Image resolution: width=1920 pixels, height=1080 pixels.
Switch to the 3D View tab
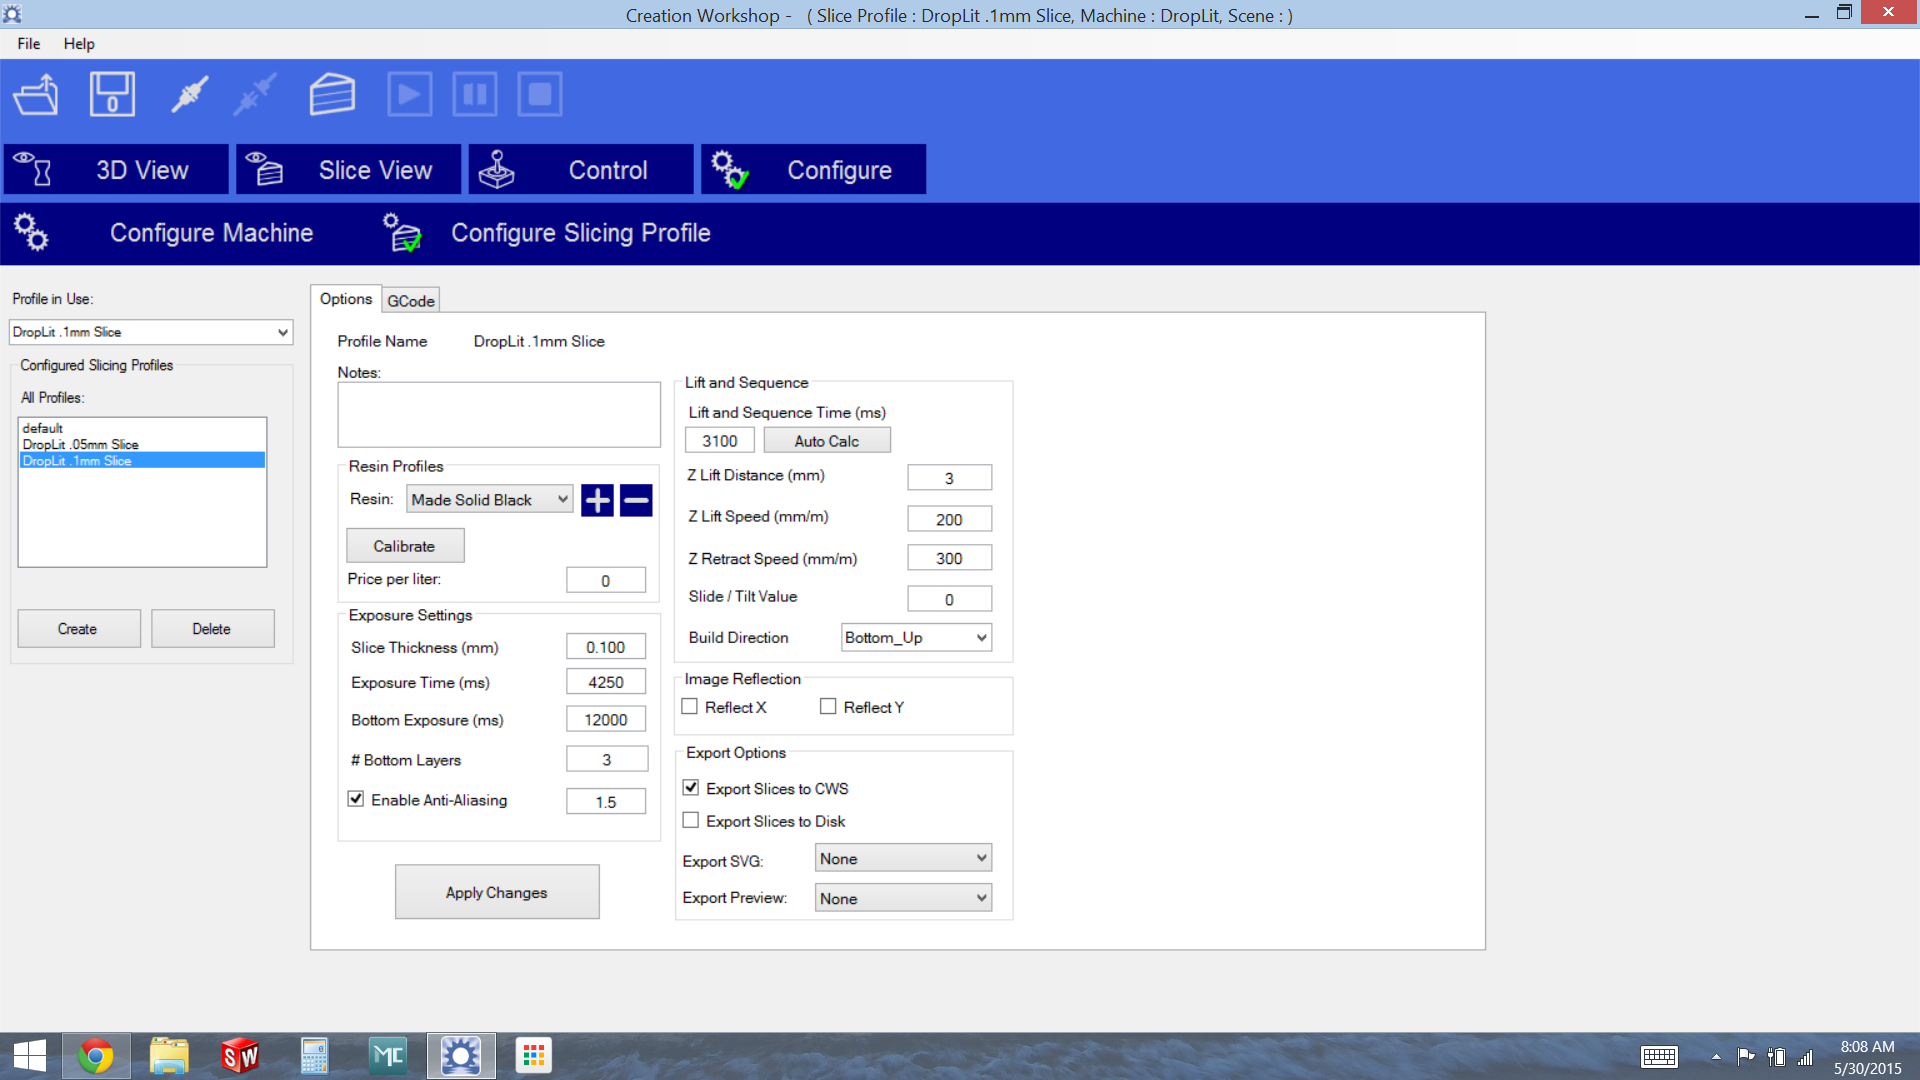pos(118,170)
